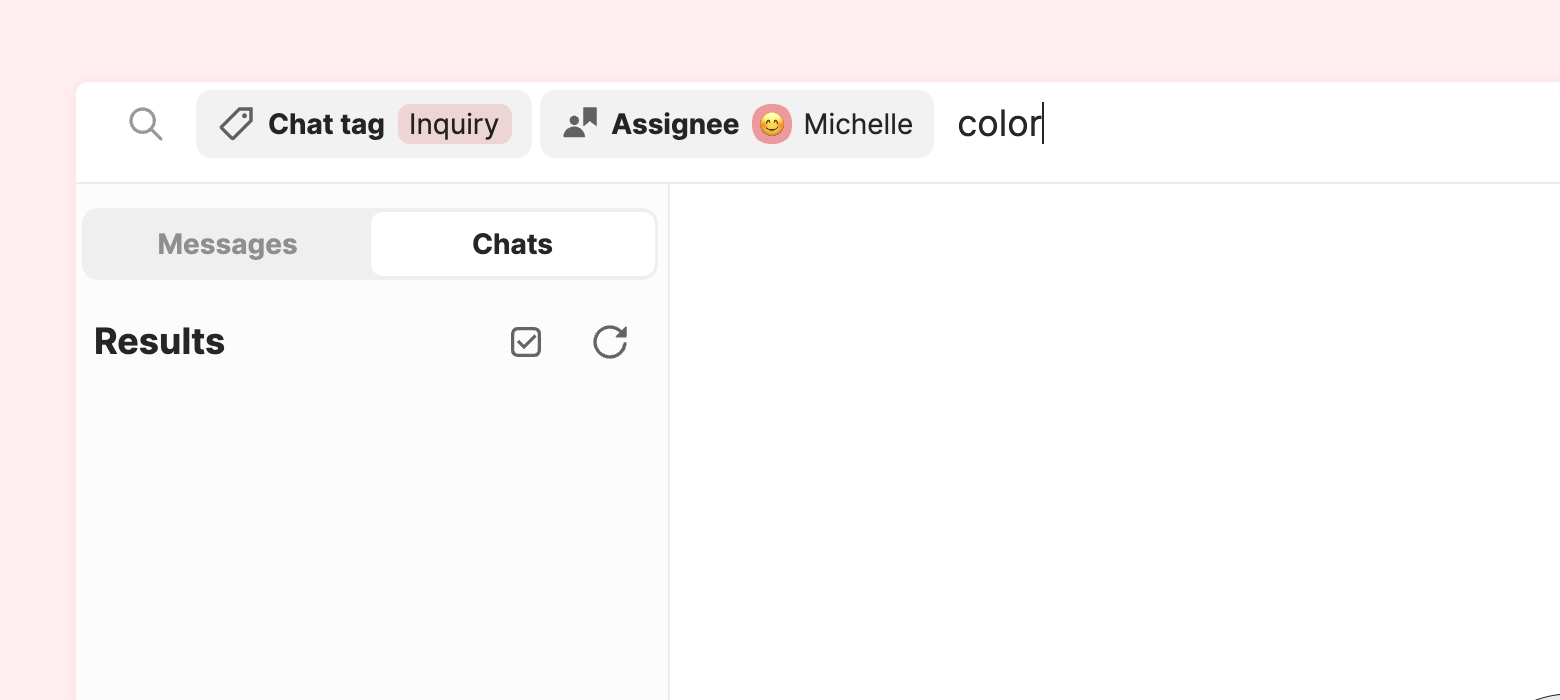
Task: Change the assignee name Michelle
Action: click(858, 124)
